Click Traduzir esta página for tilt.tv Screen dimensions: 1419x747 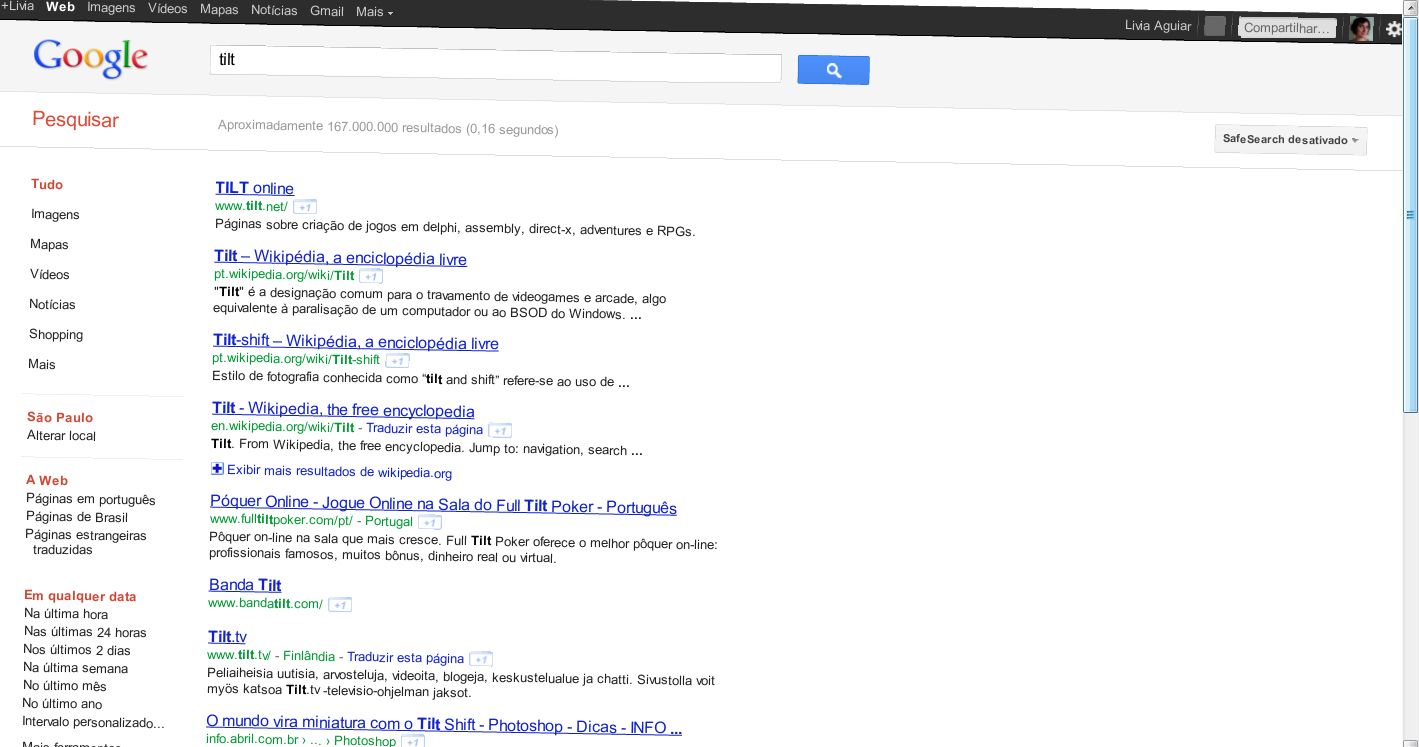click(x=405, y=658)
